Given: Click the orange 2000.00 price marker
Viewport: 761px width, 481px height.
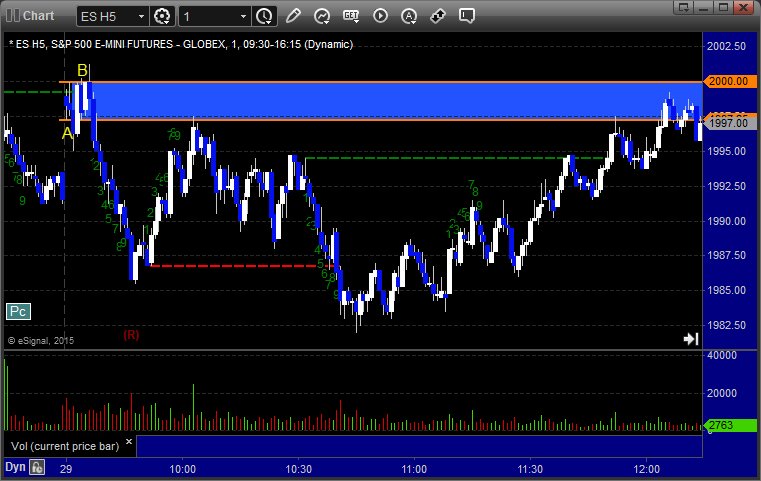Looking at the screenshot, I should click(729, 81).
